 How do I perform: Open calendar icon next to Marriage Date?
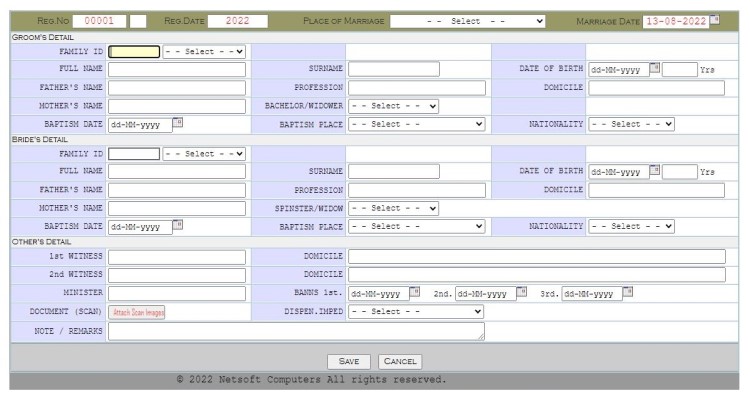pyautogui.click(x=715, y=20)
